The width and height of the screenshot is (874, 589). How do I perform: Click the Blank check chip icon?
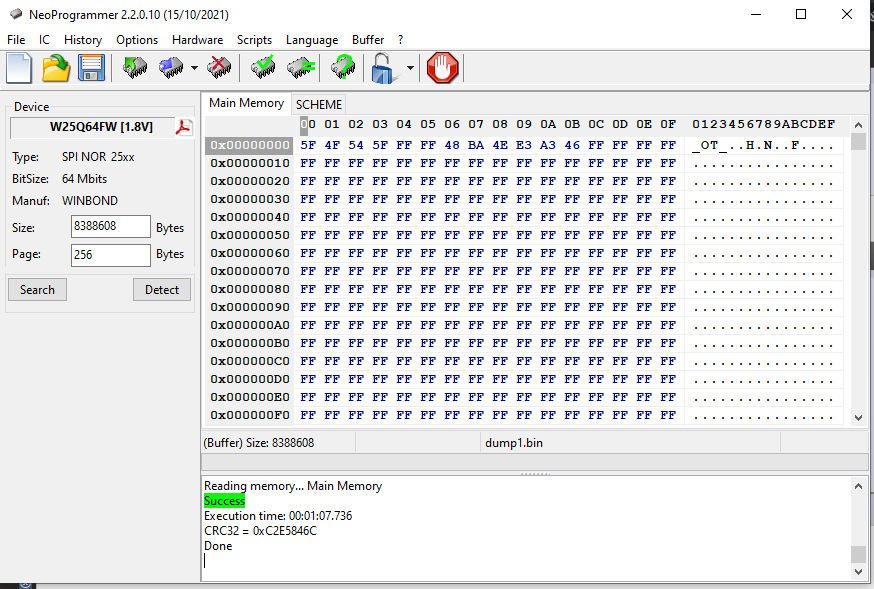(x=300, y=68)
